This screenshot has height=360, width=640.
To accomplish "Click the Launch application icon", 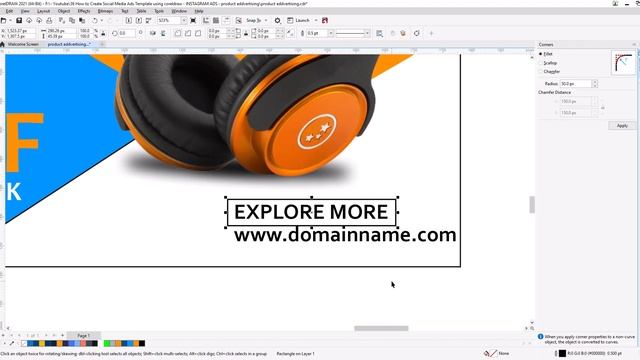I will coord(290,20).
